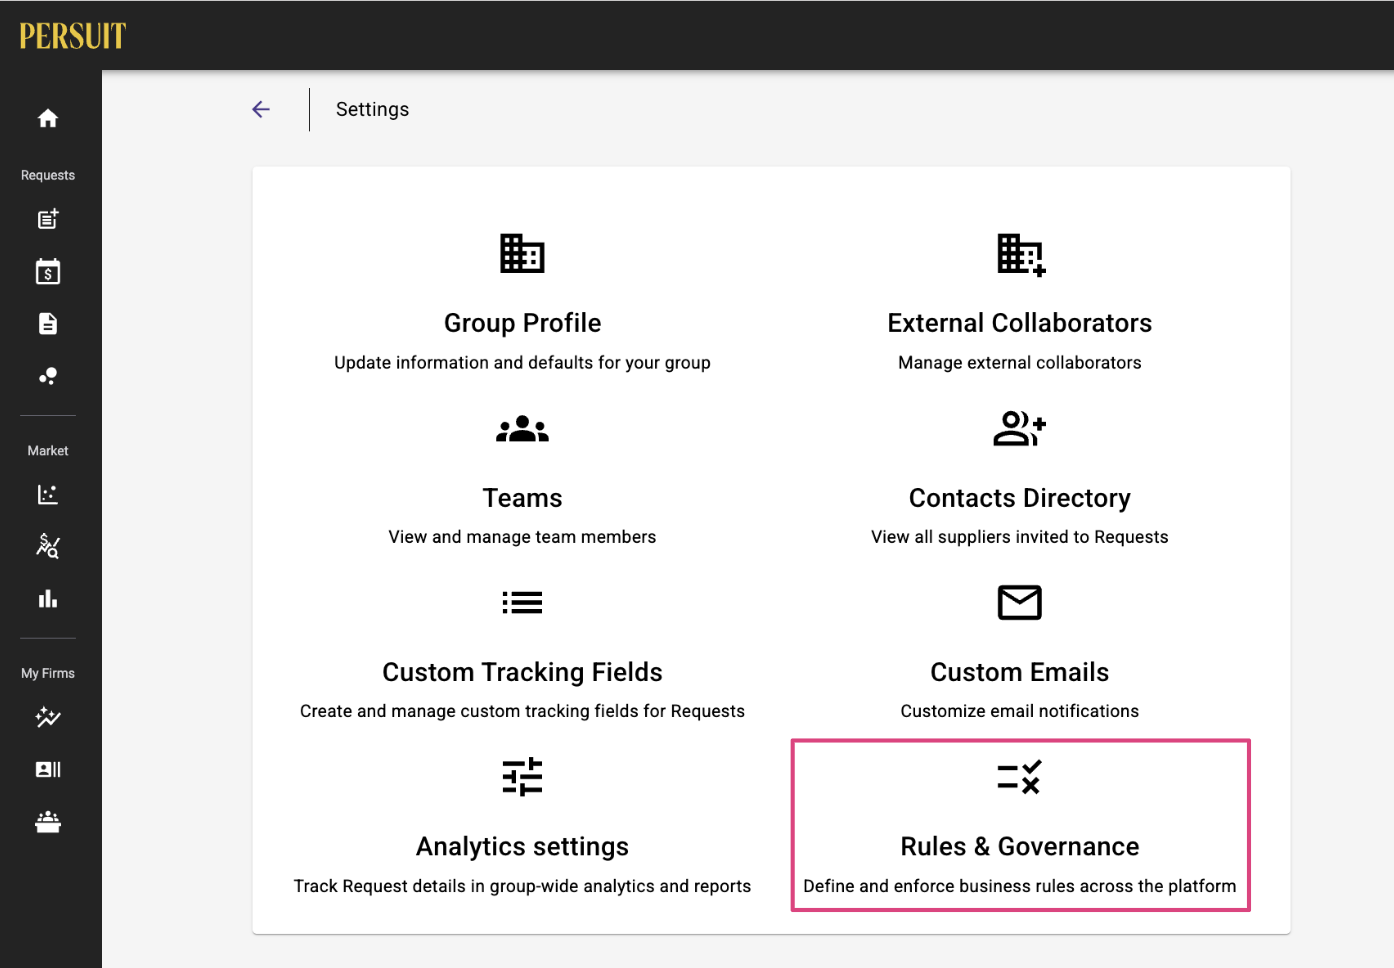Viewport: 1394px width, 968px height.
Task: Click the Custom Tracking Fields list icon
Action: coord(522,603)
